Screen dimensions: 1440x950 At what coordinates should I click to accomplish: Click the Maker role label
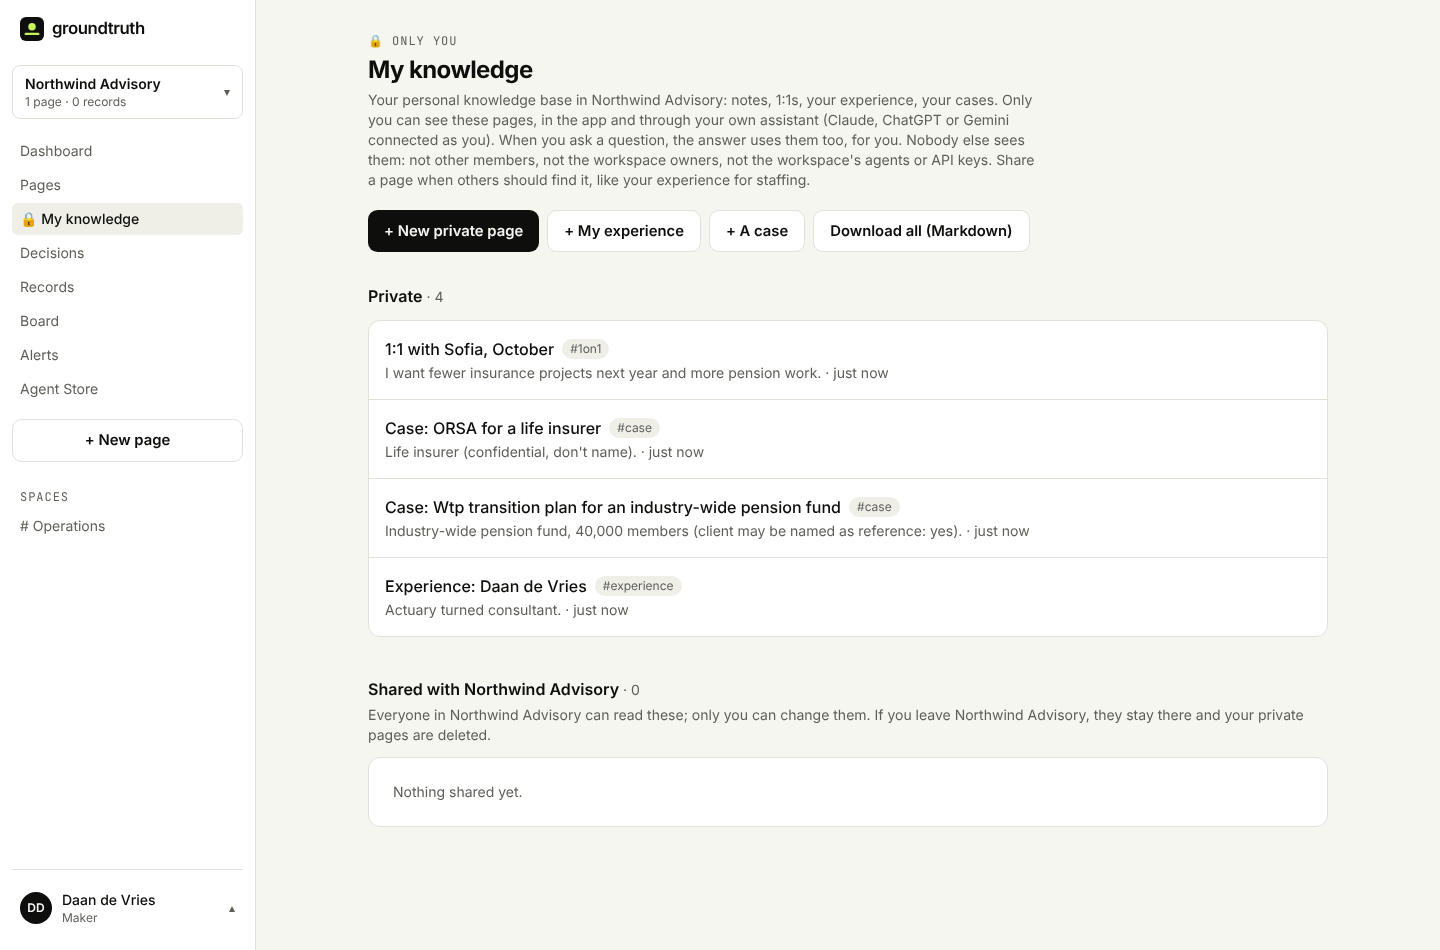tap(80, 918)
